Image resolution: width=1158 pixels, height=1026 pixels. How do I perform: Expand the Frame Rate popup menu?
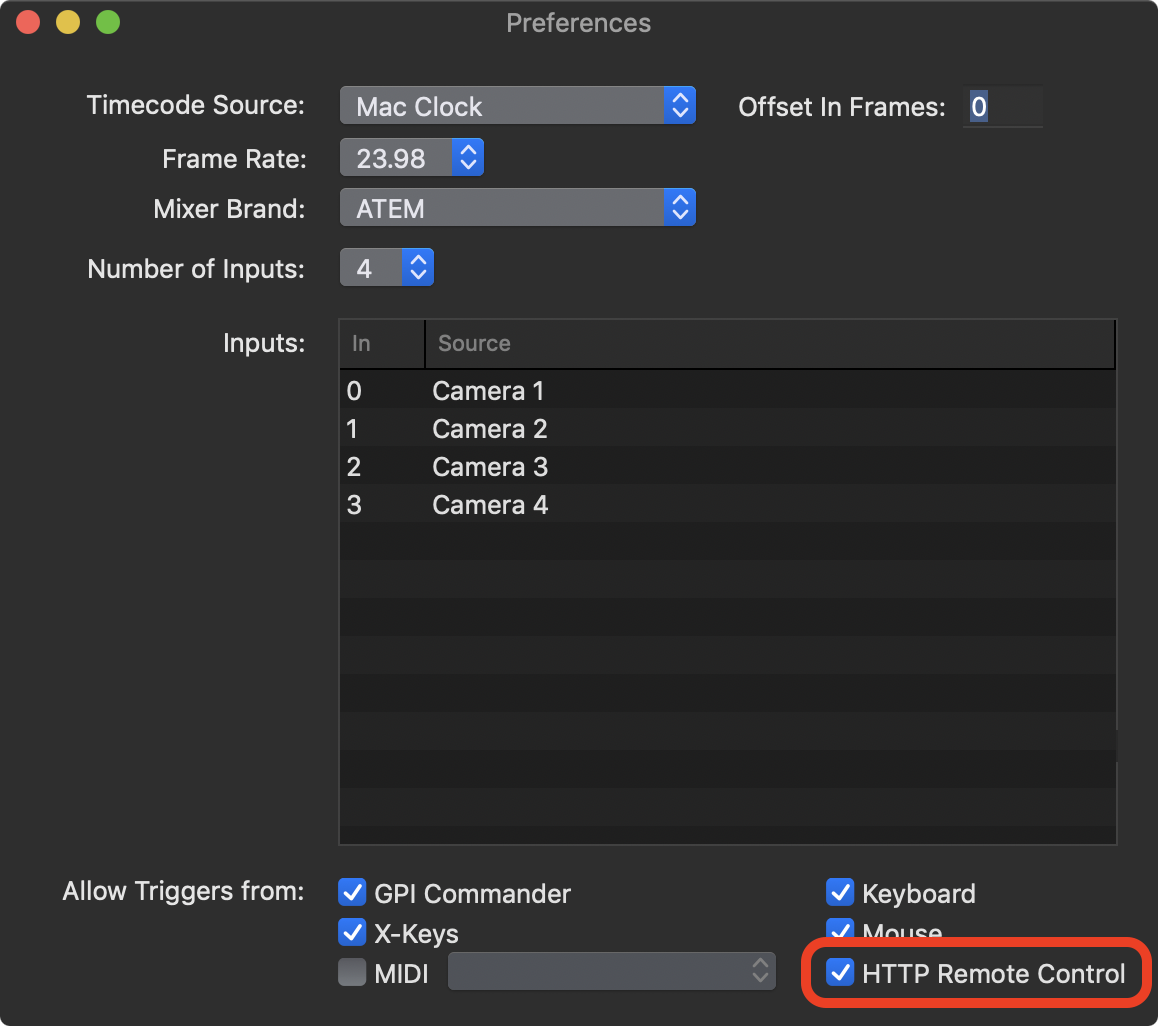pyautogui.click(x=412, y=158)
